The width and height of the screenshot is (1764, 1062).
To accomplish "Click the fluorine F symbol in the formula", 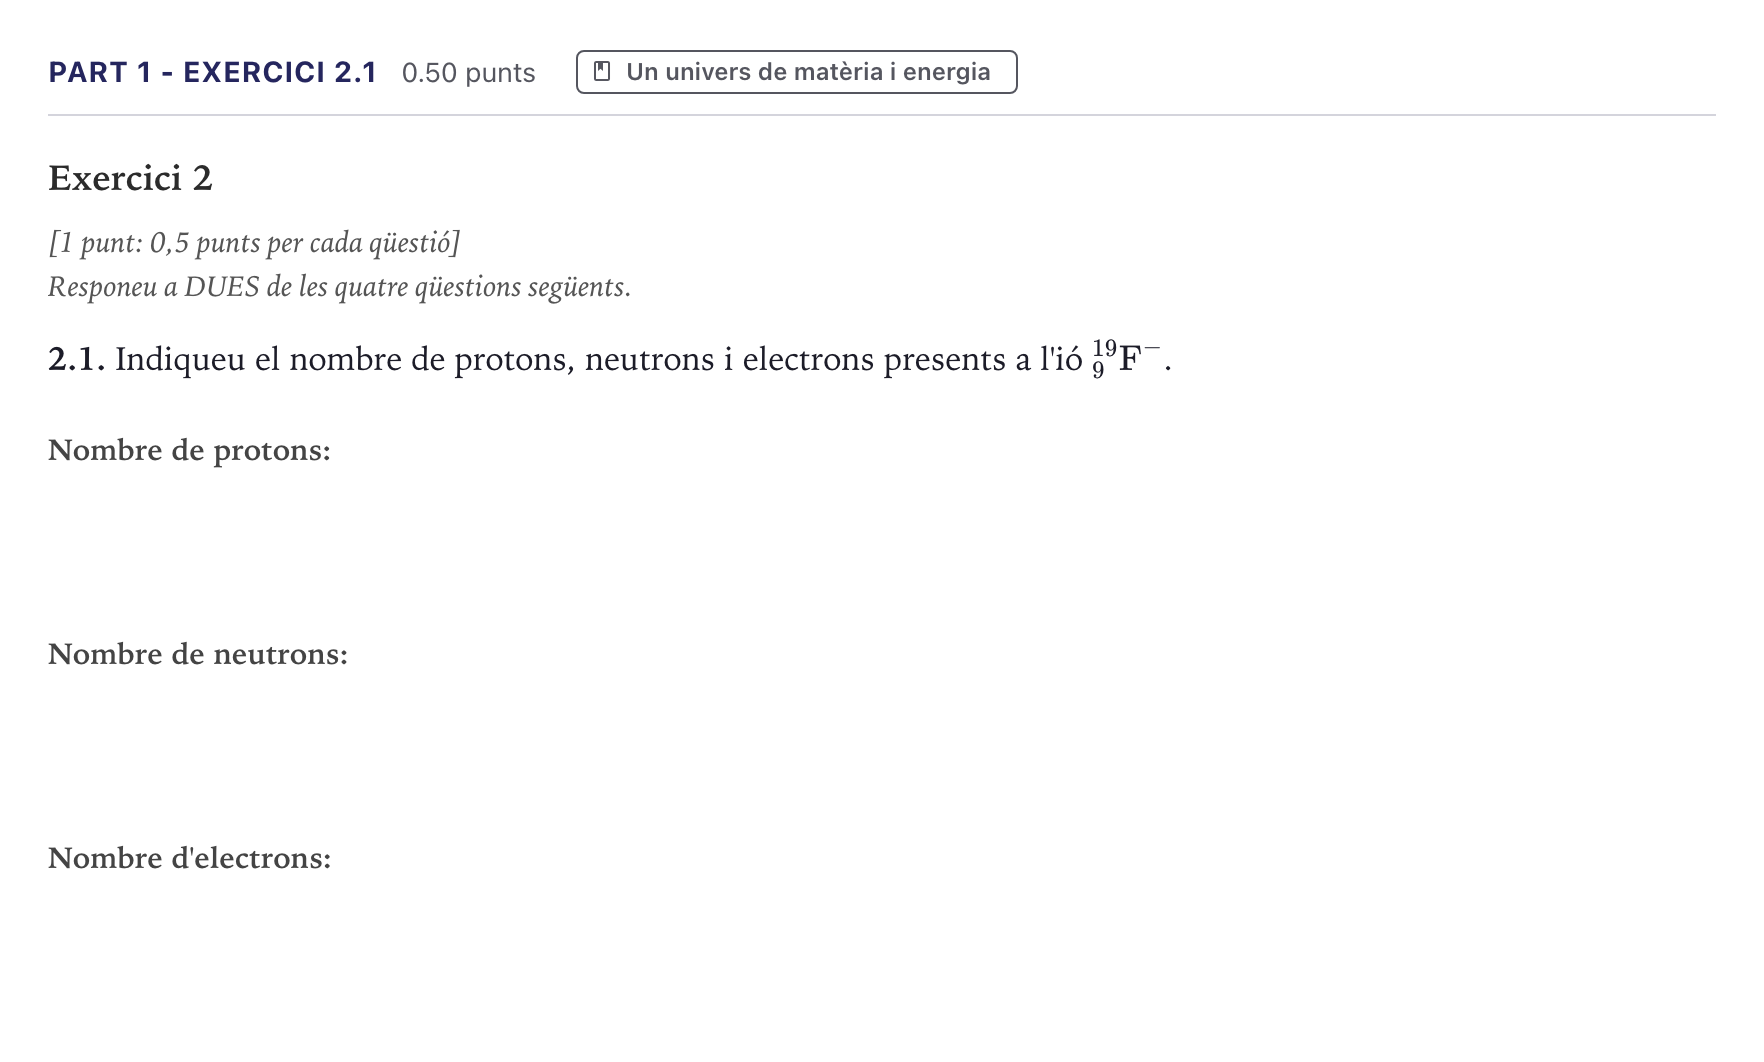I will pyautogui.click(x=1129, y=359).
